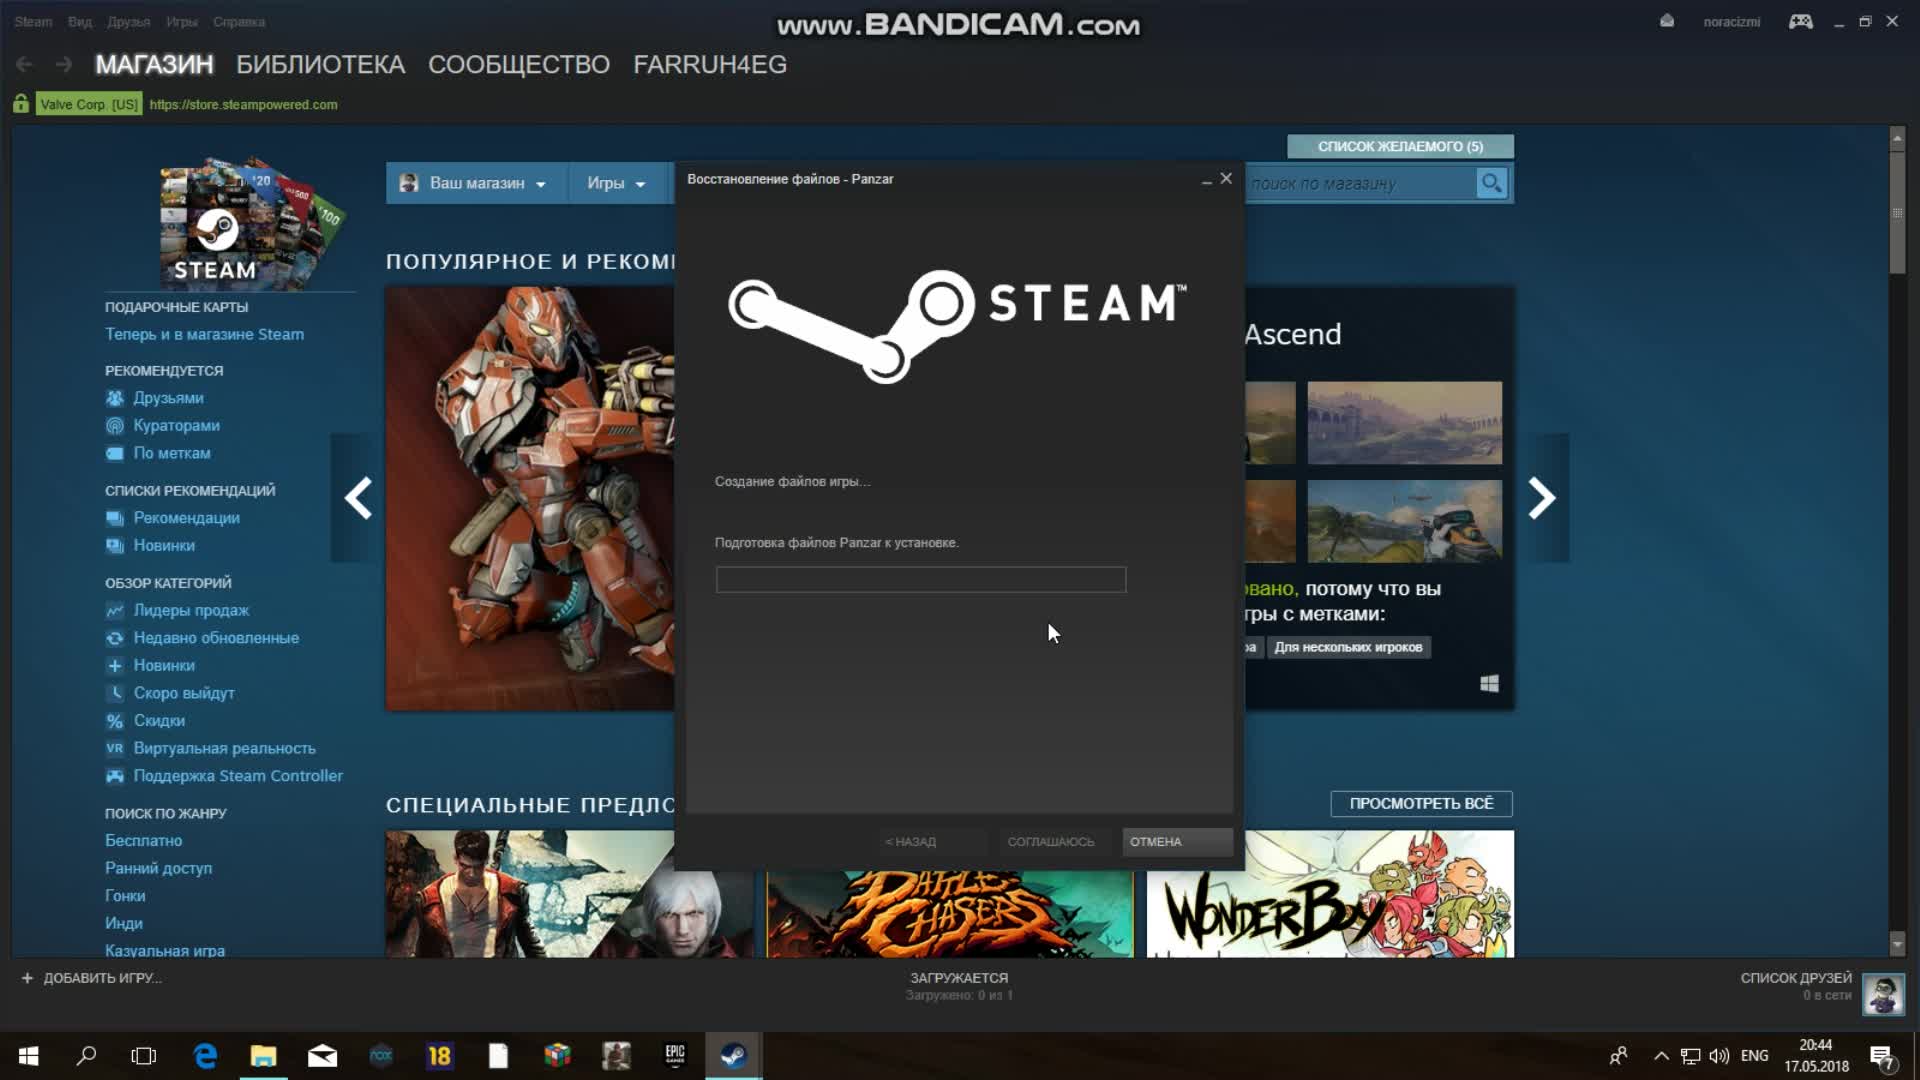
Task: Open the Инди genre
Action: [124, 923]
